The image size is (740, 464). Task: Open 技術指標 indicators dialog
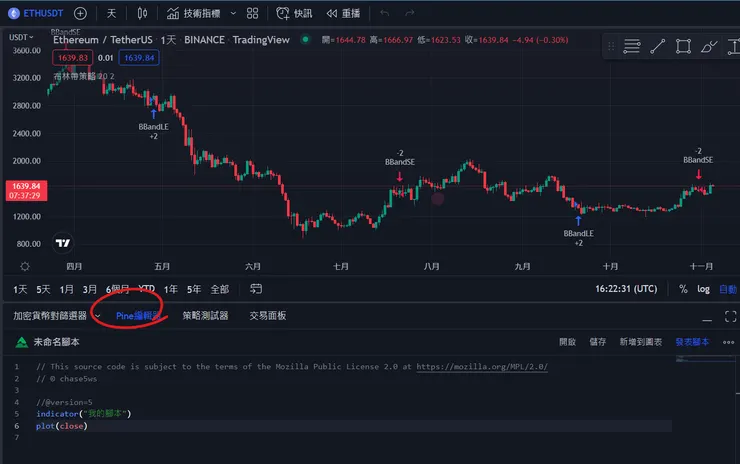193,13
